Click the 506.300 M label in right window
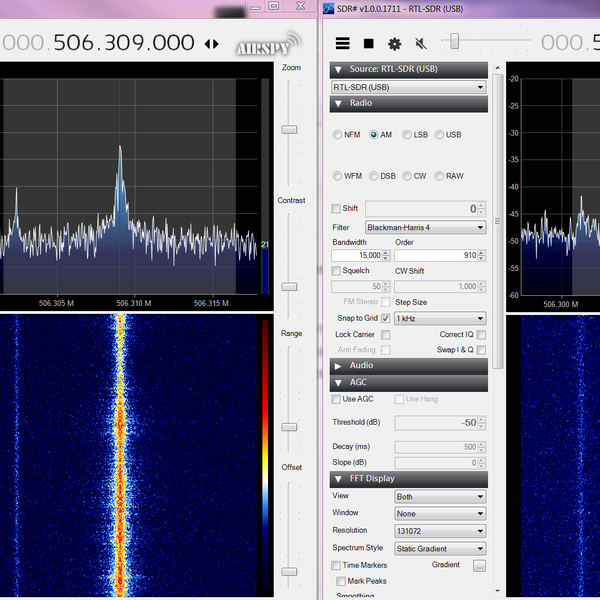Image resolution: width=600 pixels, height=600 pixels. point(561,305)
